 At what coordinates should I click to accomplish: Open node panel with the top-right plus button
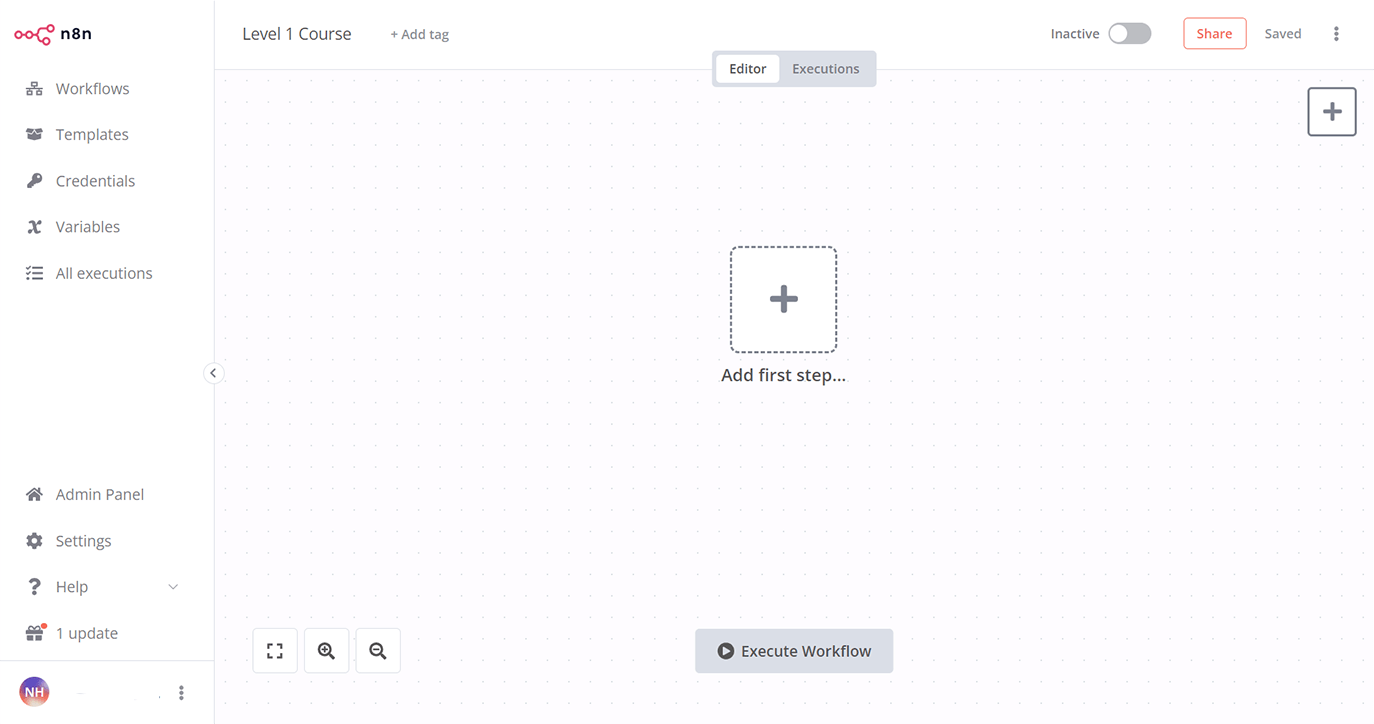pos(1331,111)
